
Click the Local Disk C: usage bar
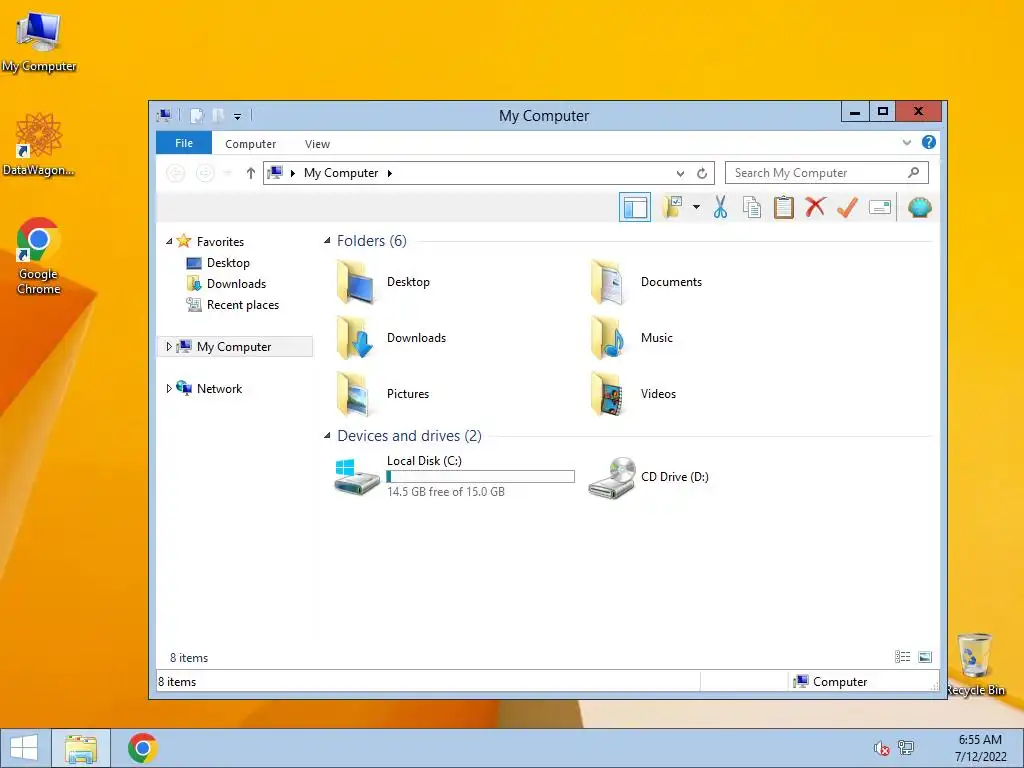(481, 477)
